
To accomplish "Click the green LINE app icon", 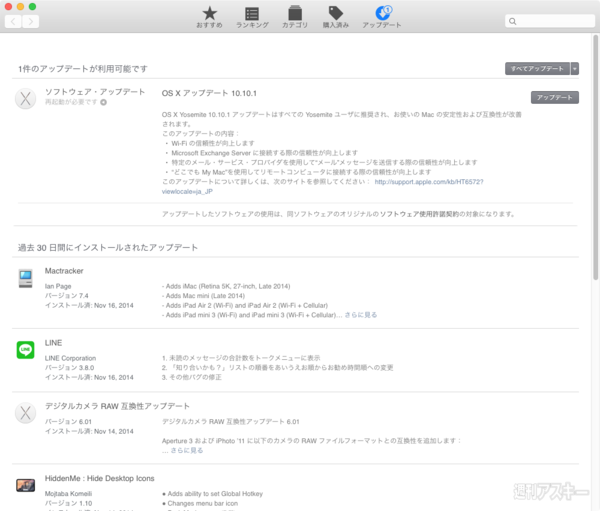I will (26, 350).
